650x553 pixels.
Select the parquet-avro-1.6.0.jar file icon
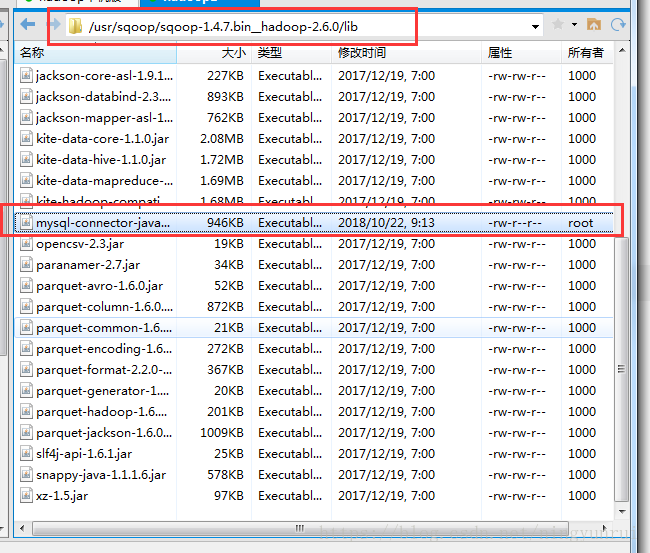(x=26, y=286)
